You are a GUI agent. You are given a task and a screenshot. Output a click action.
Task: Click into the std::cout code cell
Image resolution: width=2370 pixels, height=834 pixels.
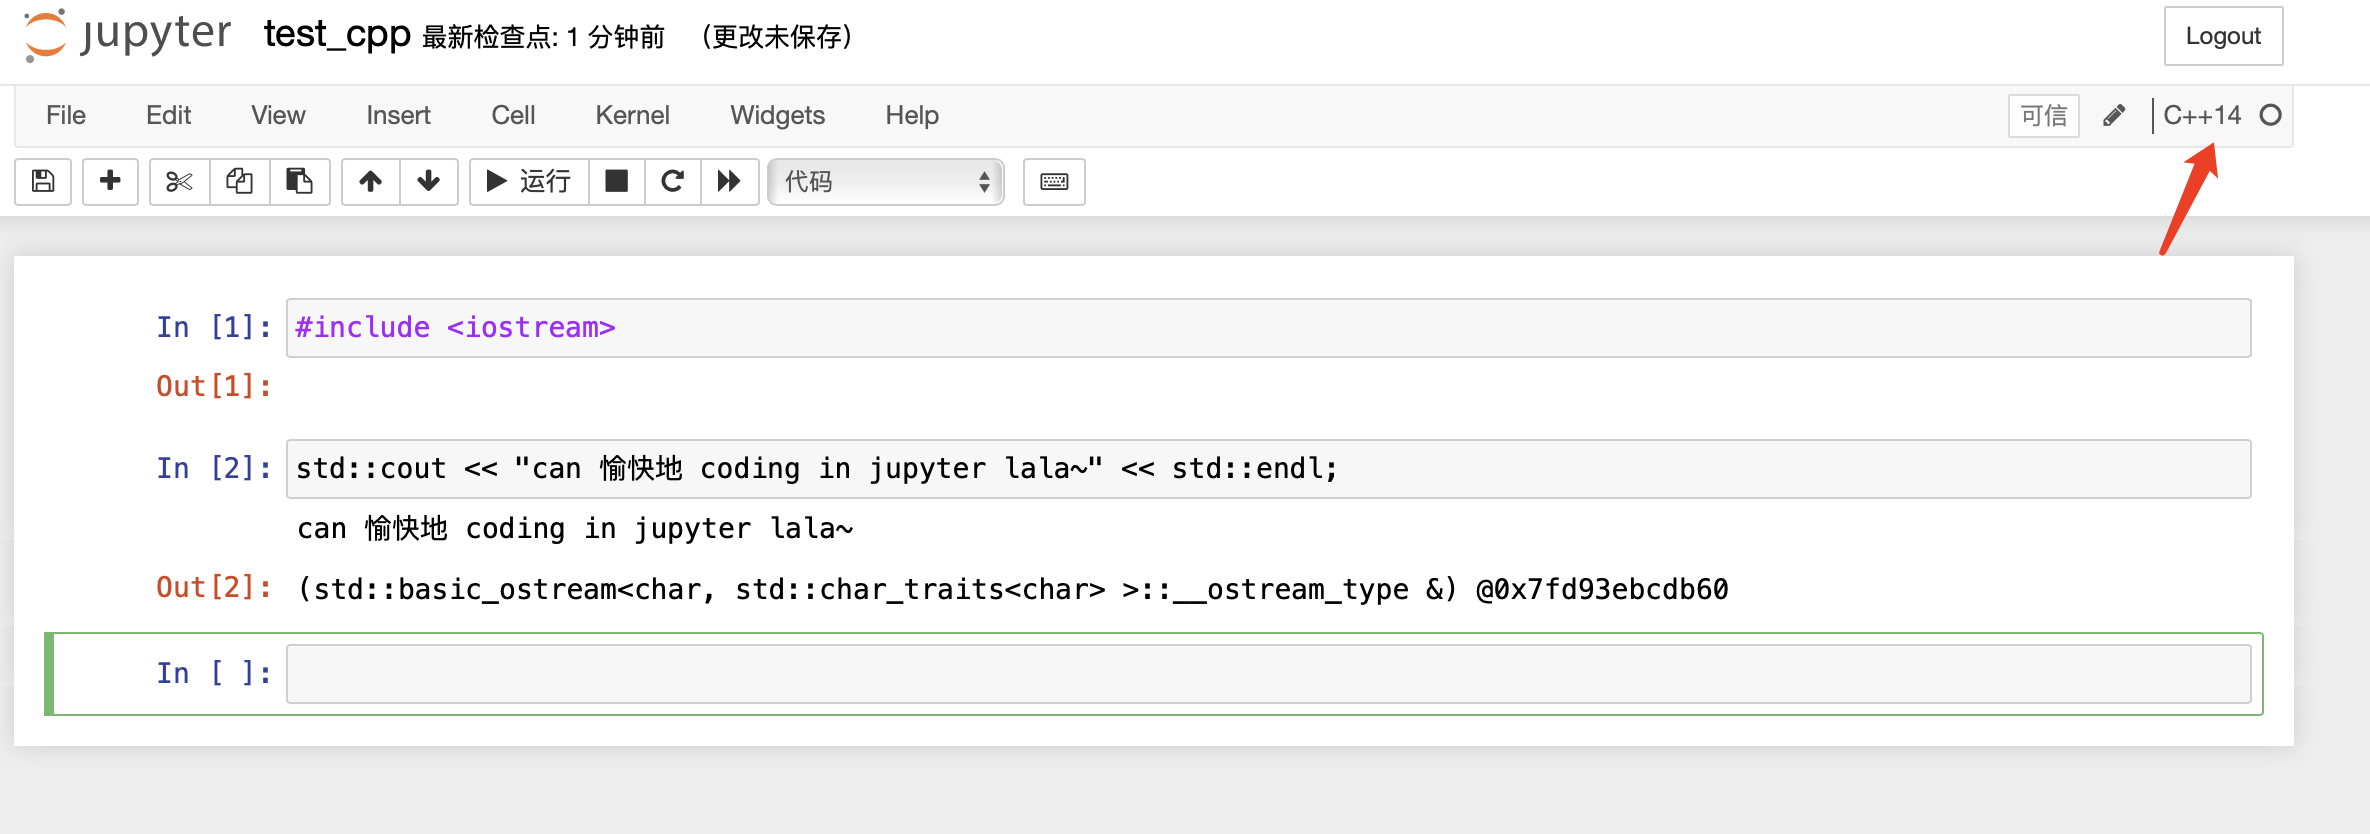coord(1268,469)
